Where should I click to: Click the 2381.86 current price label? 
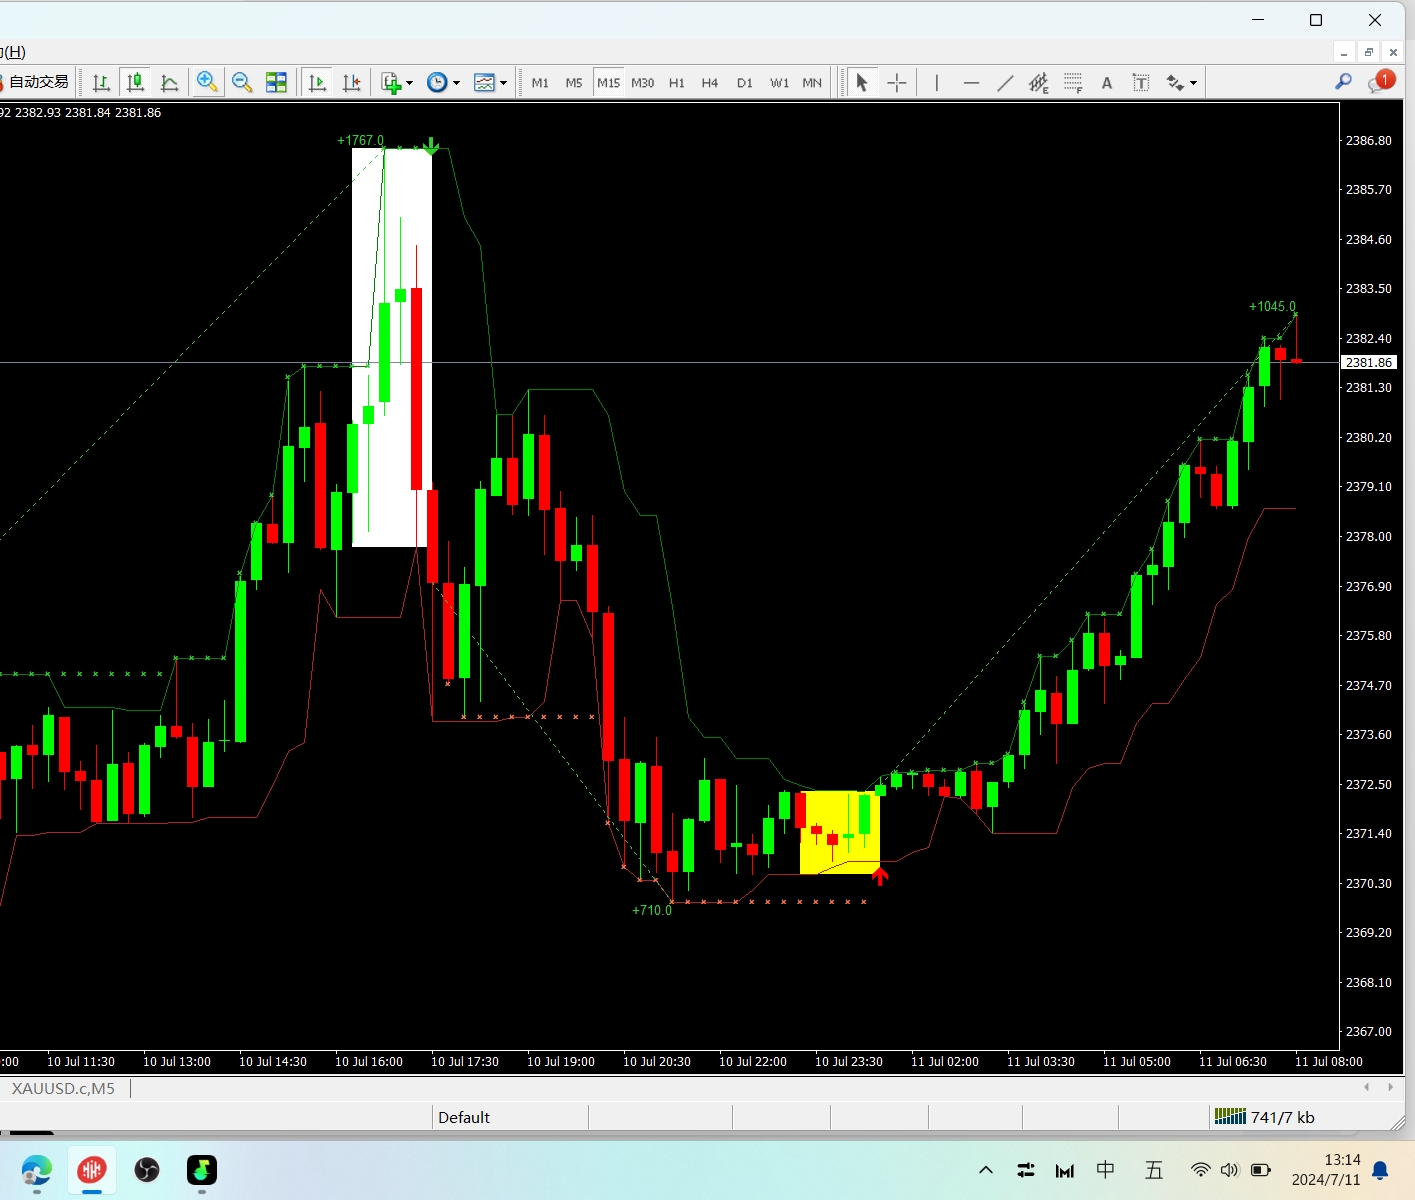pyautogui.click(x=1368, y=363)
